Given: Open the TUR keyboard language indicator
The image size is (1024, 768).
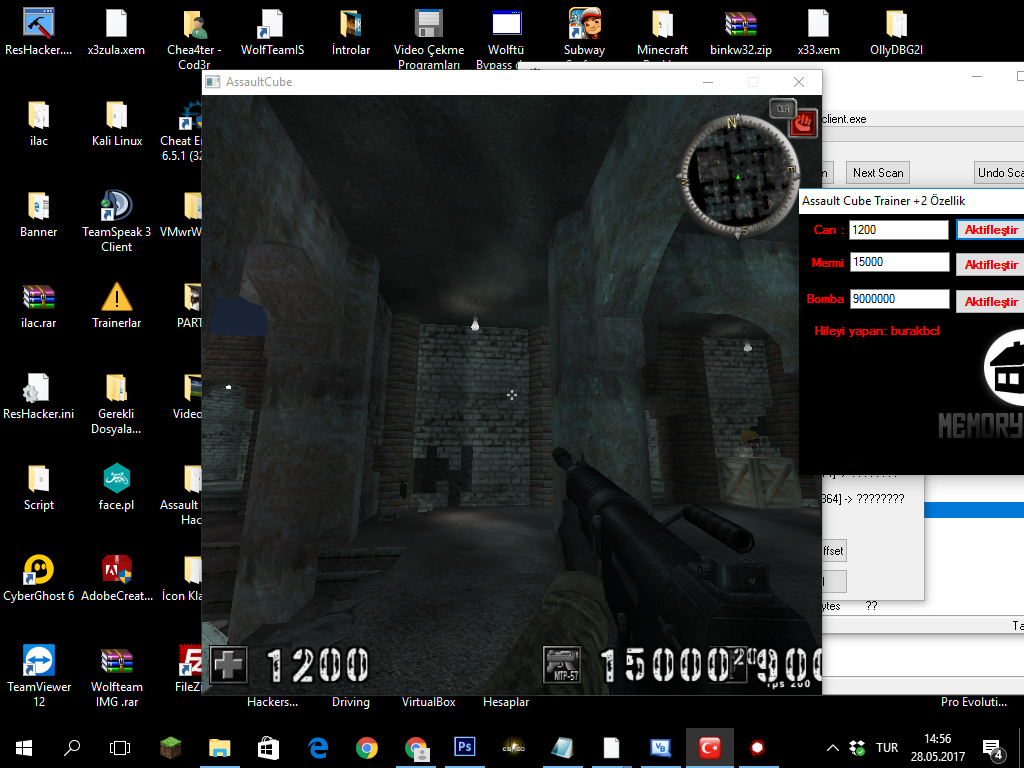Looking at the screenshot, I should 887,748.
